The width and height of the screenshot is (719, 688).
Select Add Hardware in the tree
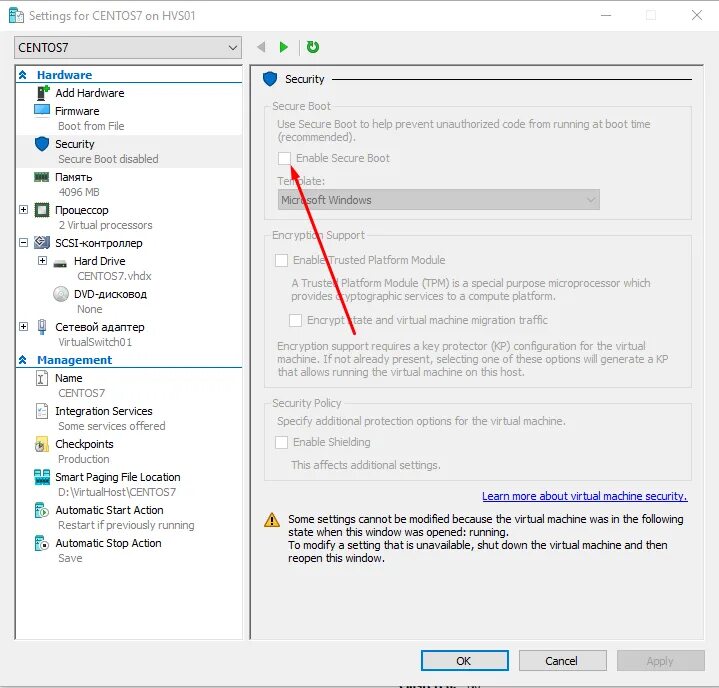[x=90, y=93]
